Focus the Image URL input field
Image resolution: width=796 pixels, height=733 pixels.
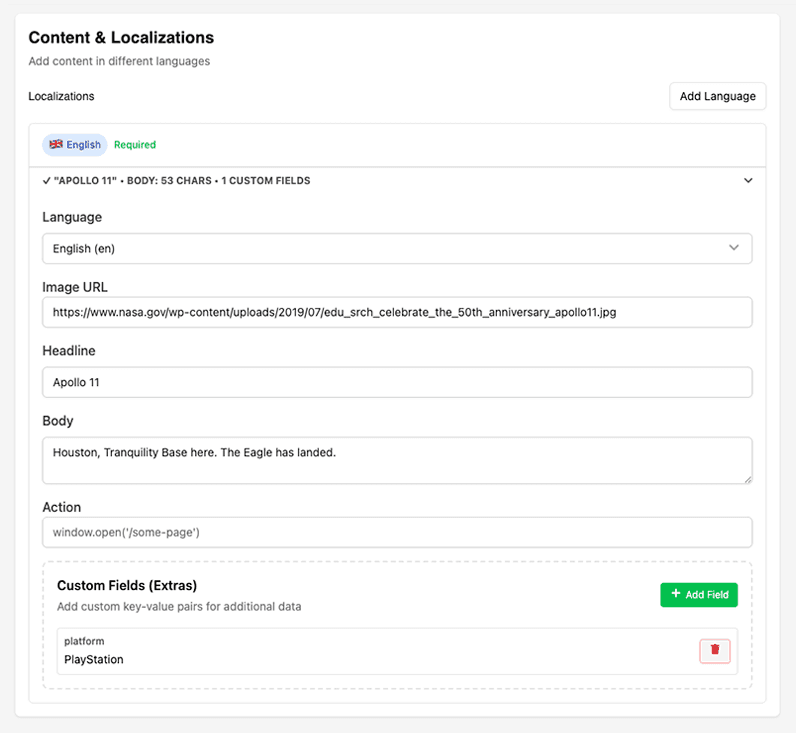396,312
